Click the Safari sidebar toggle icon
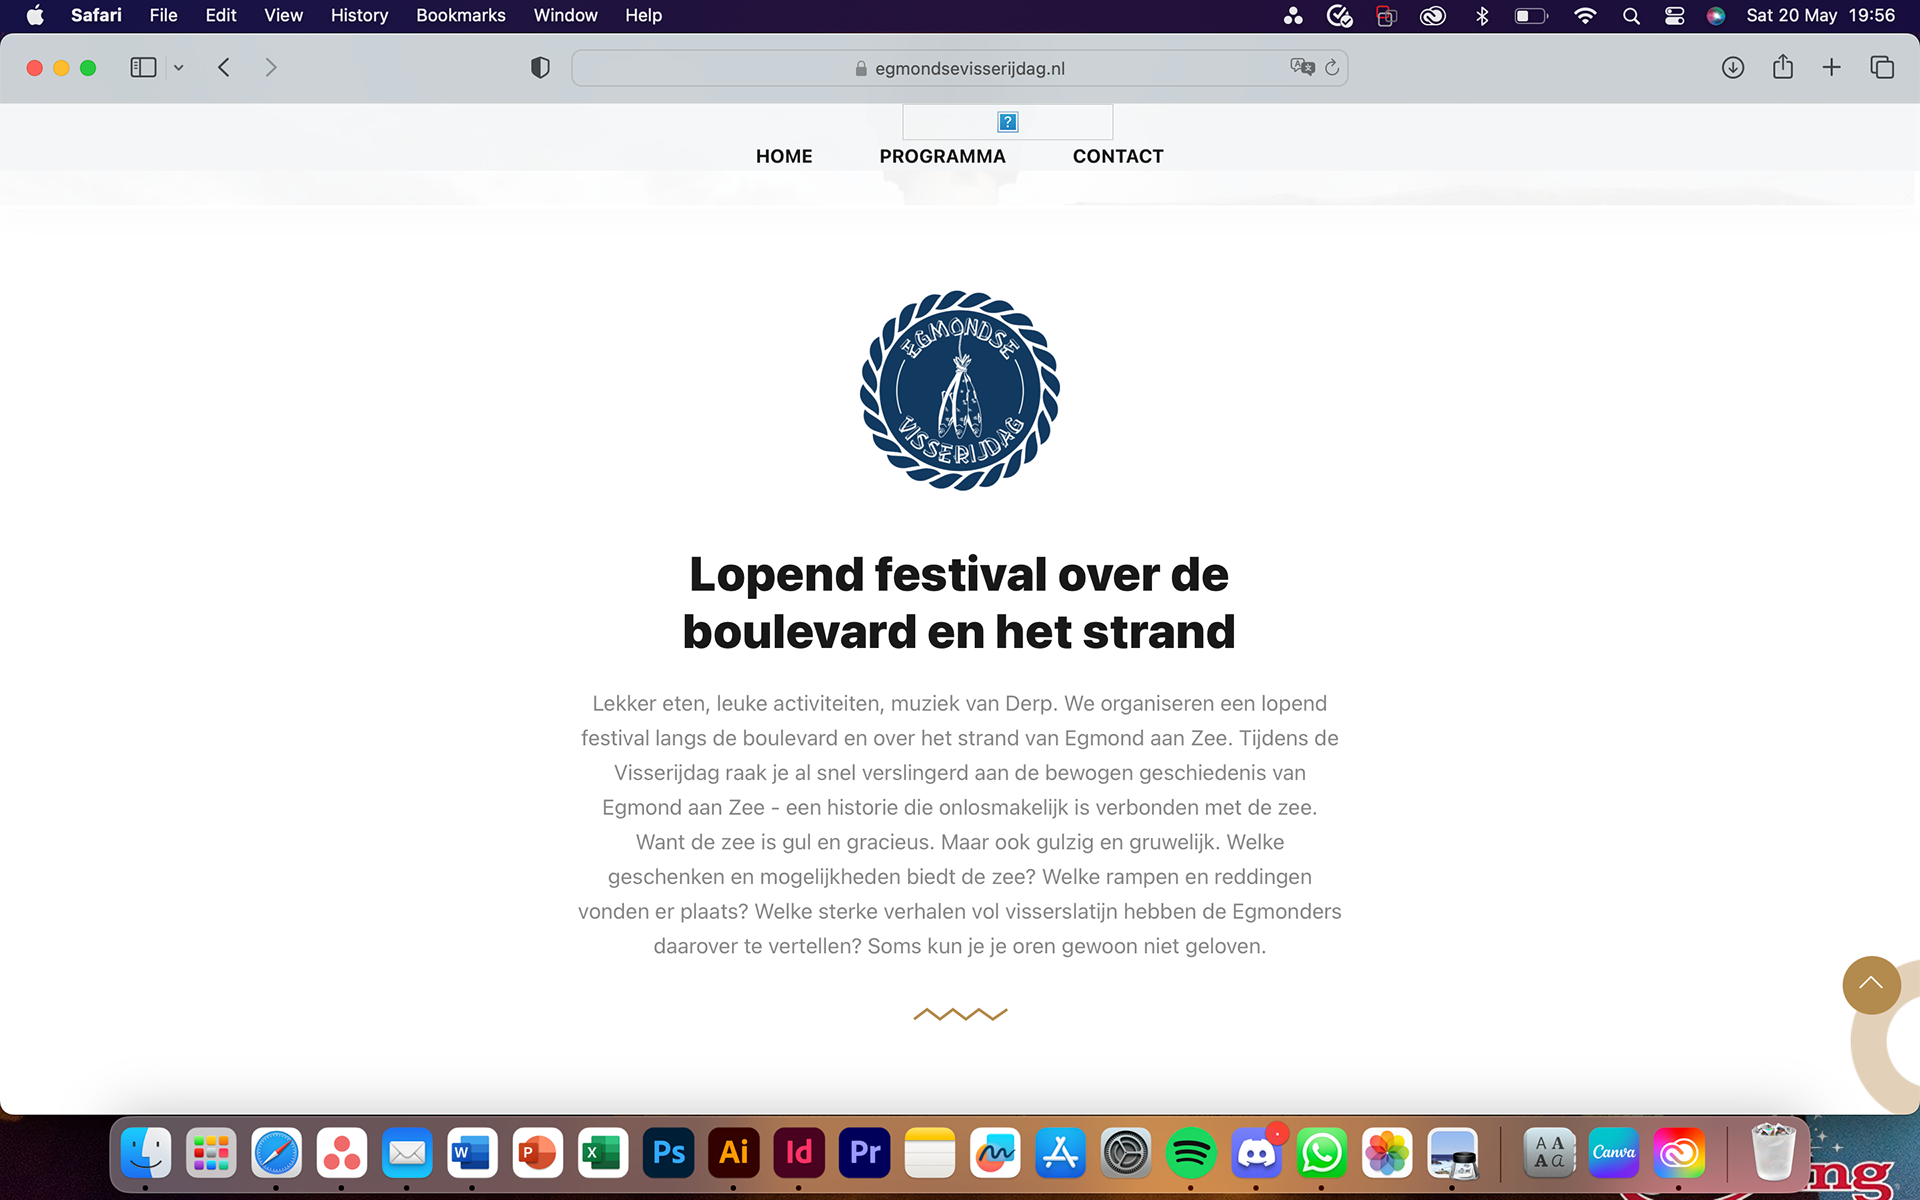1920x1200 pixels. pos(143,68)
